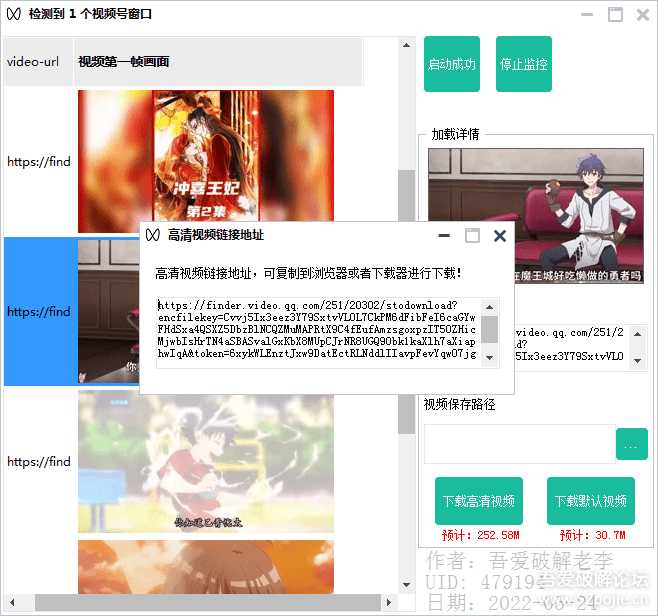The height and width of the screenshot is (616, 658).
Task: Click the video-url column header
Action: (x=33, y=61)
